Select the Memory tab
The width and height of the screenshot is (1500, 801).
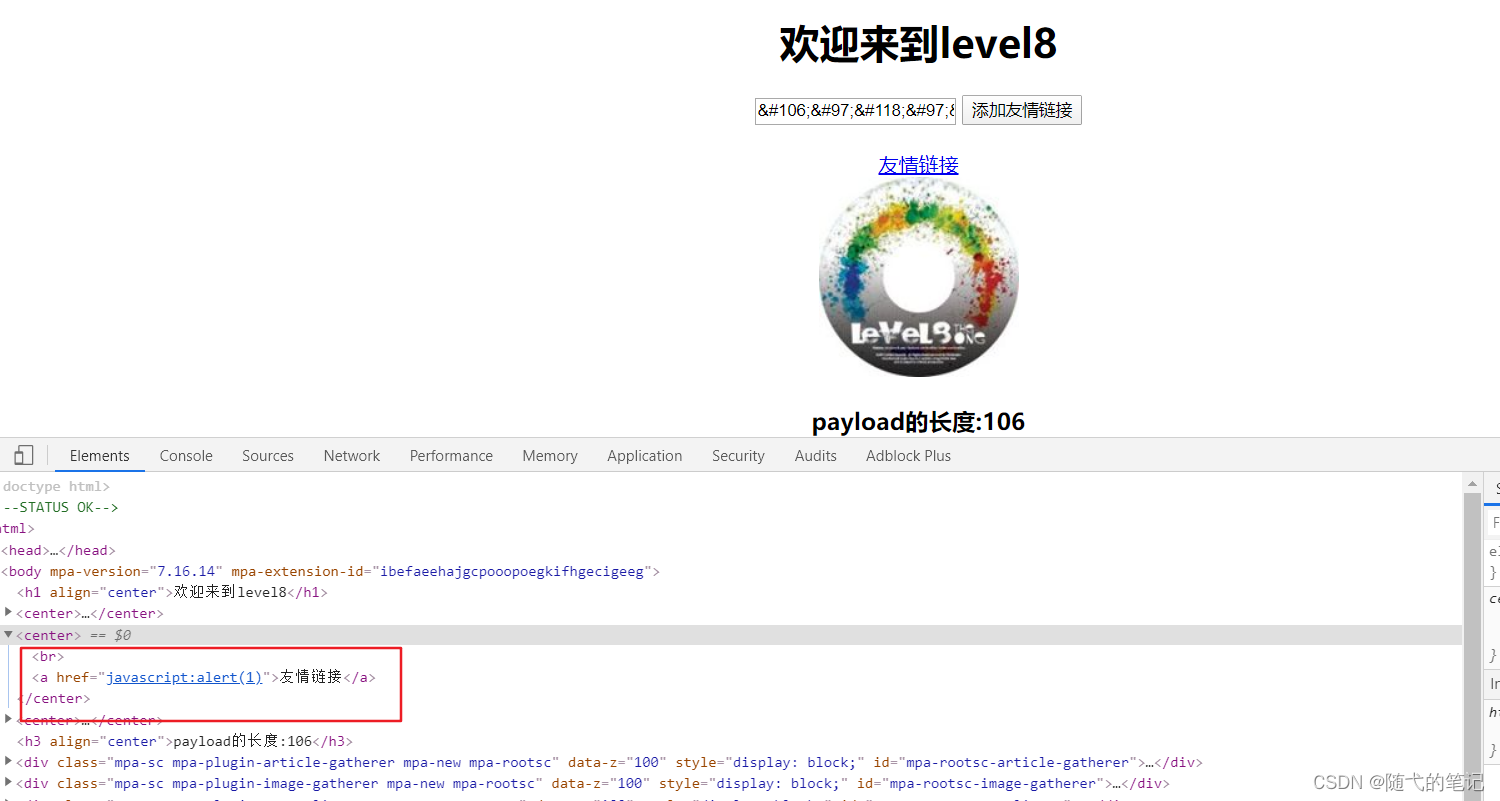click(549, 455)
